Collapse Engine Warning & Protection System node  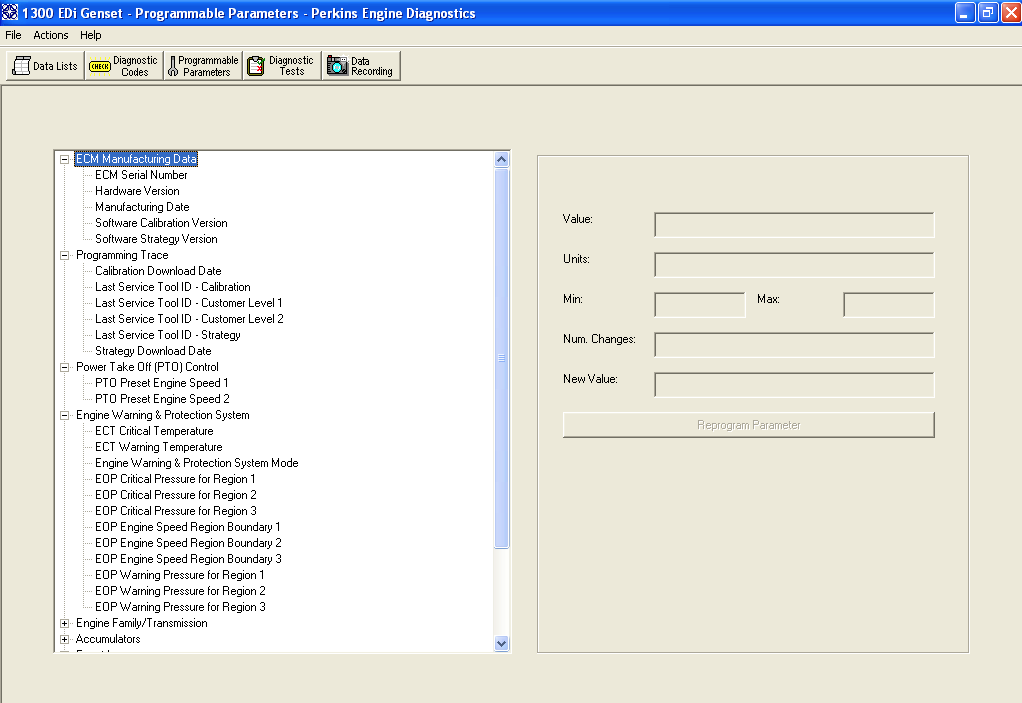pyautogui.click(x=65, y=416)
